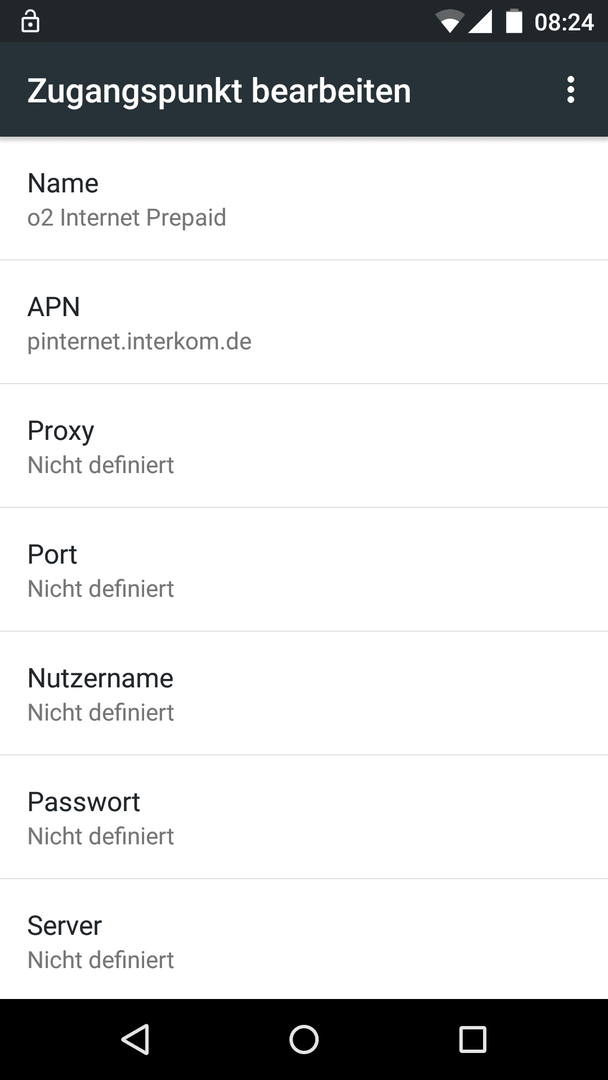Tap the Wi-Fi status icon
The width and height of the screenshot is (608, 1080).
(450, 23)
